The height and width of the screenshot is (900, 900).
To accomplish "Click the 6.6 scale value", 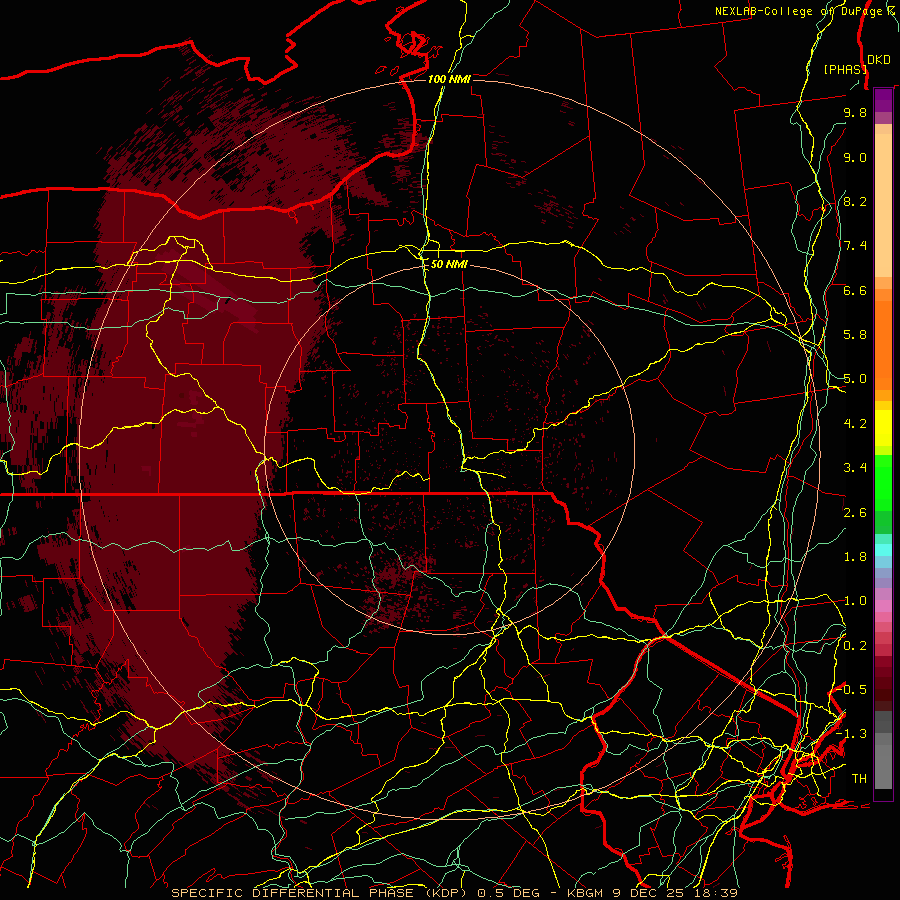I will click(x=855, y=290).
